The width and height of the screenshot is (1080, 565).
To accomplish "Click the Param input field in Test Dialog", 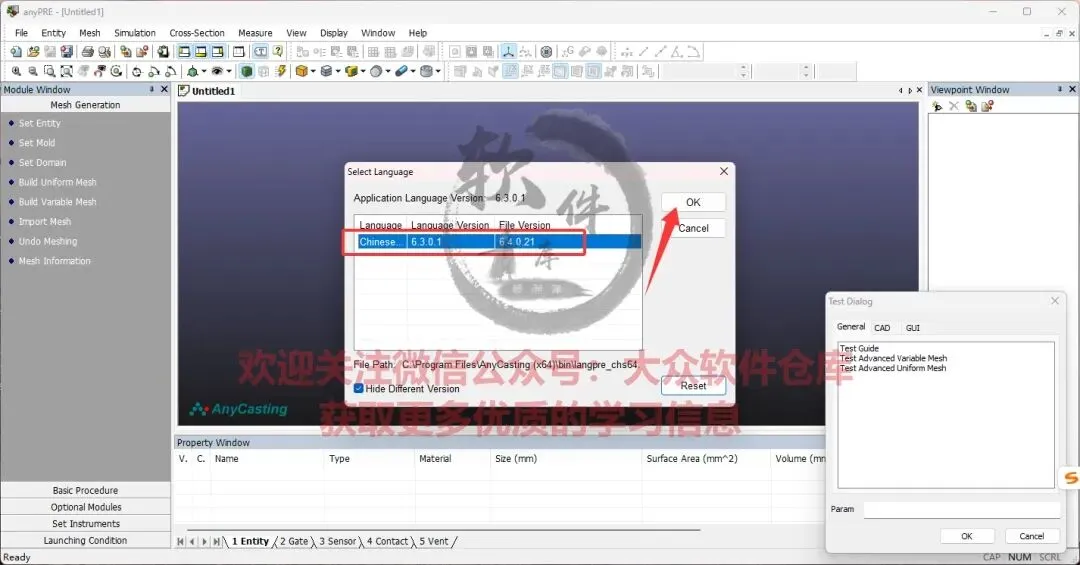I will click(962, 509).
